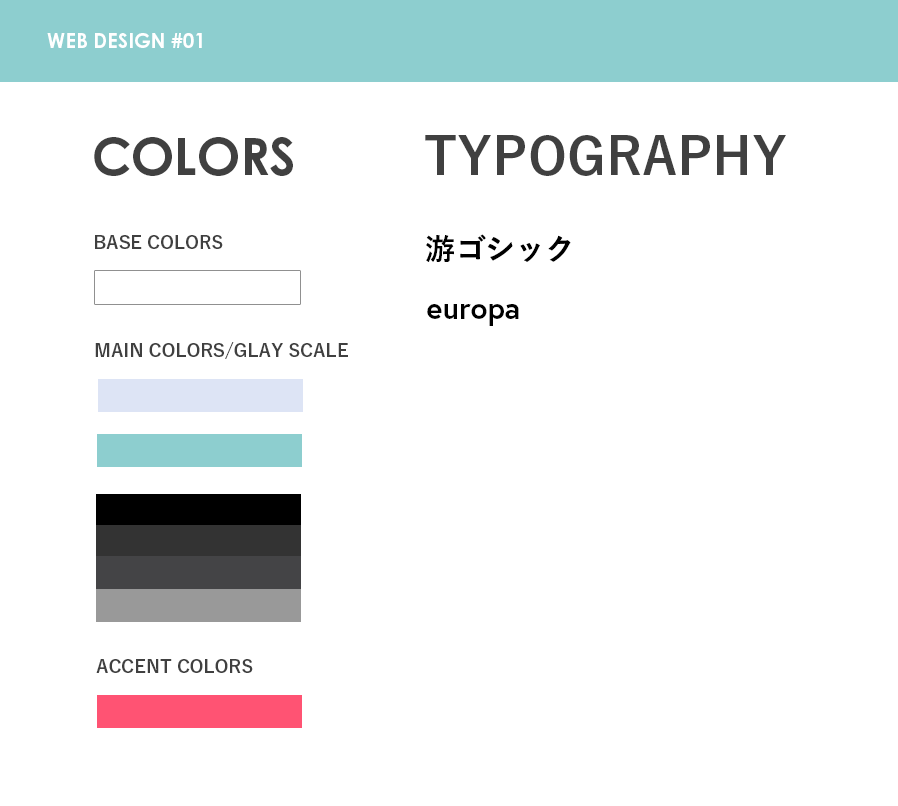Image resolution: width=898 pixels, height=806 pixels.
Task: Select the pure black grayscale swatch
Action: (198, 509)
